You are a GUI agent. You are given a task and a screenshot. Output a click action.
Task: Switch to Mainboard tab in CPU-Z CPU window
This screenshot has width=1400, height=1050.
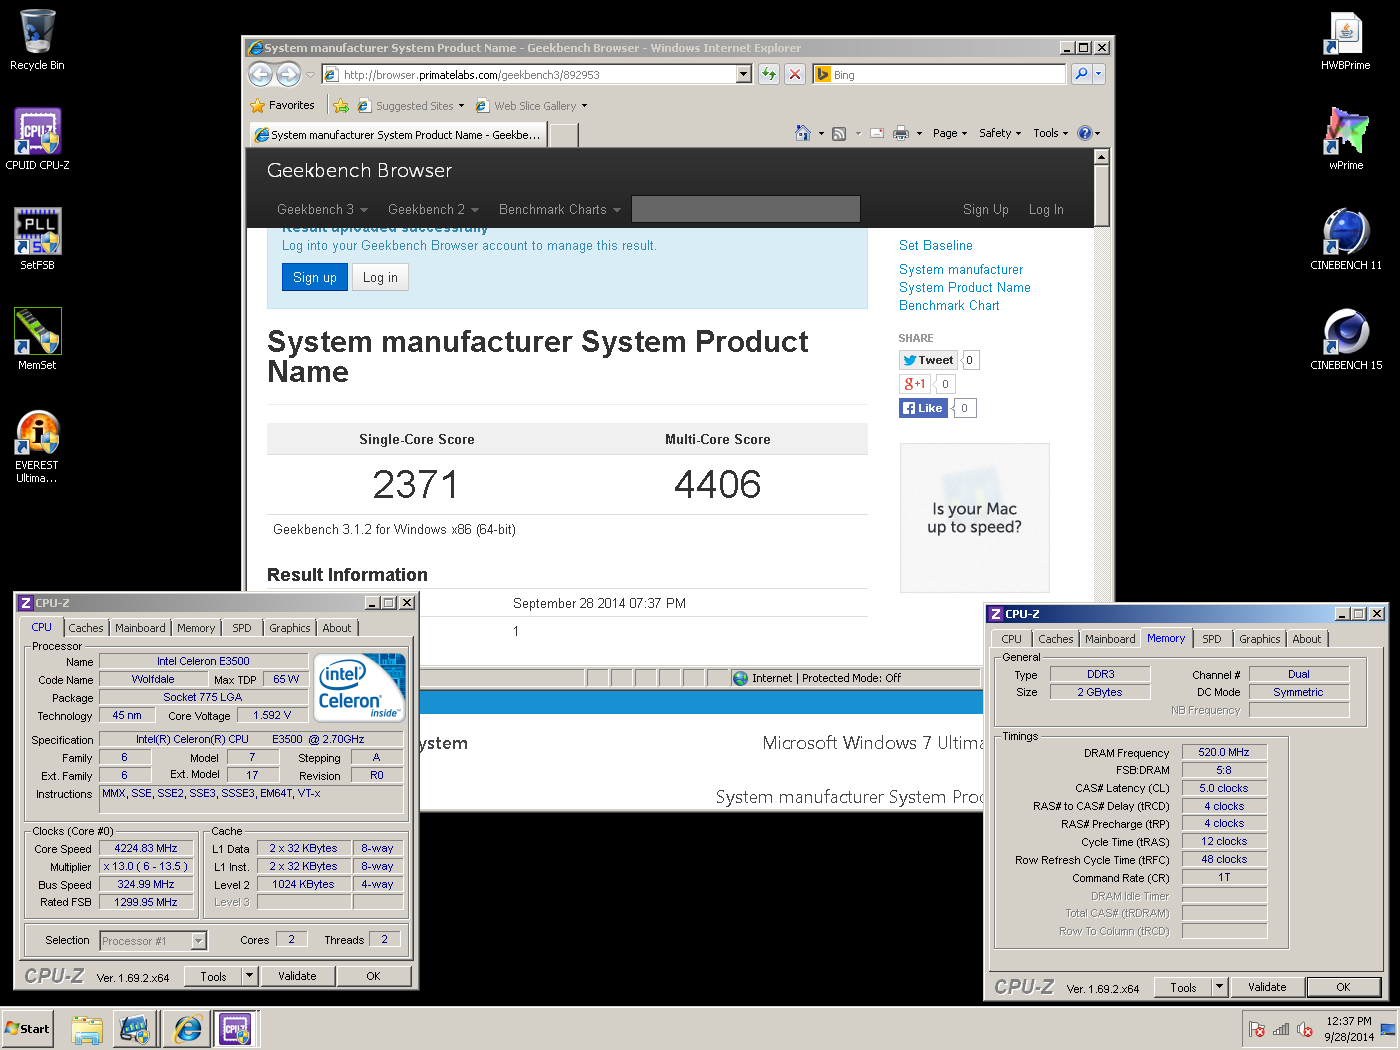[140, 628]
